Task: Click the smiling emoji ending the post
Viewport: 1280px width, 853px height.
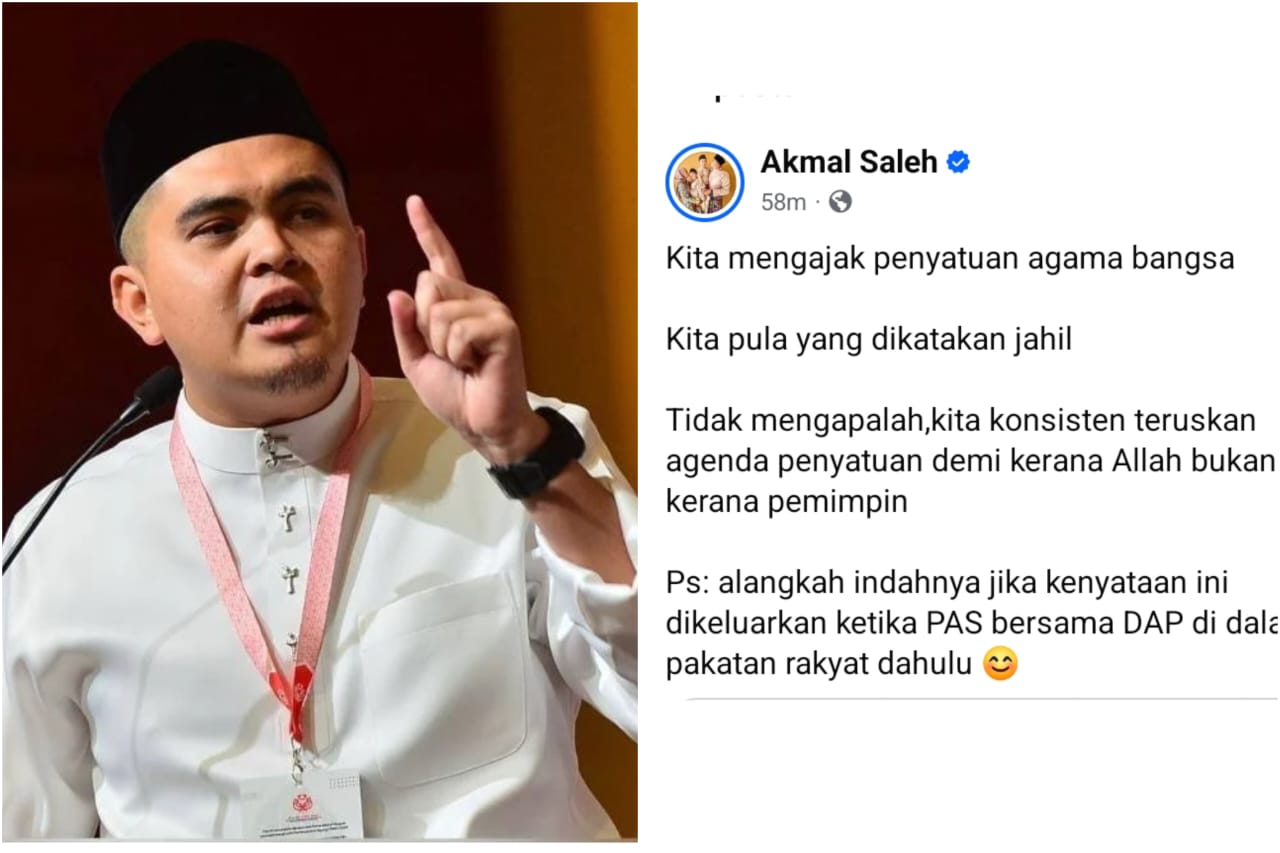Action: [x=1000, y=665]
